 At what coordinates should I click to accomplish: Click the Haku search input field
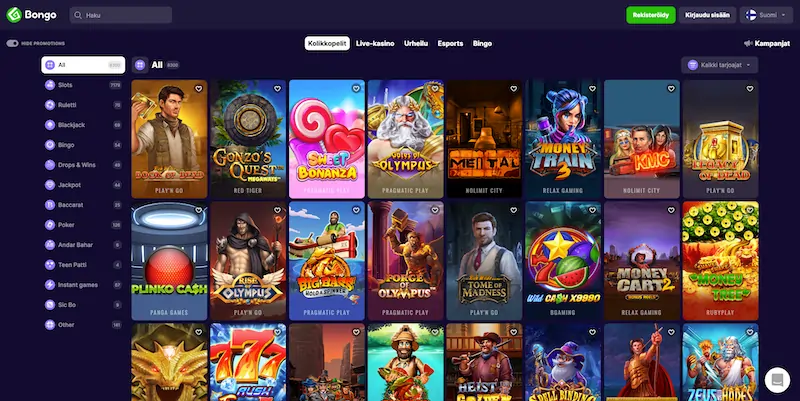[121, 15]
